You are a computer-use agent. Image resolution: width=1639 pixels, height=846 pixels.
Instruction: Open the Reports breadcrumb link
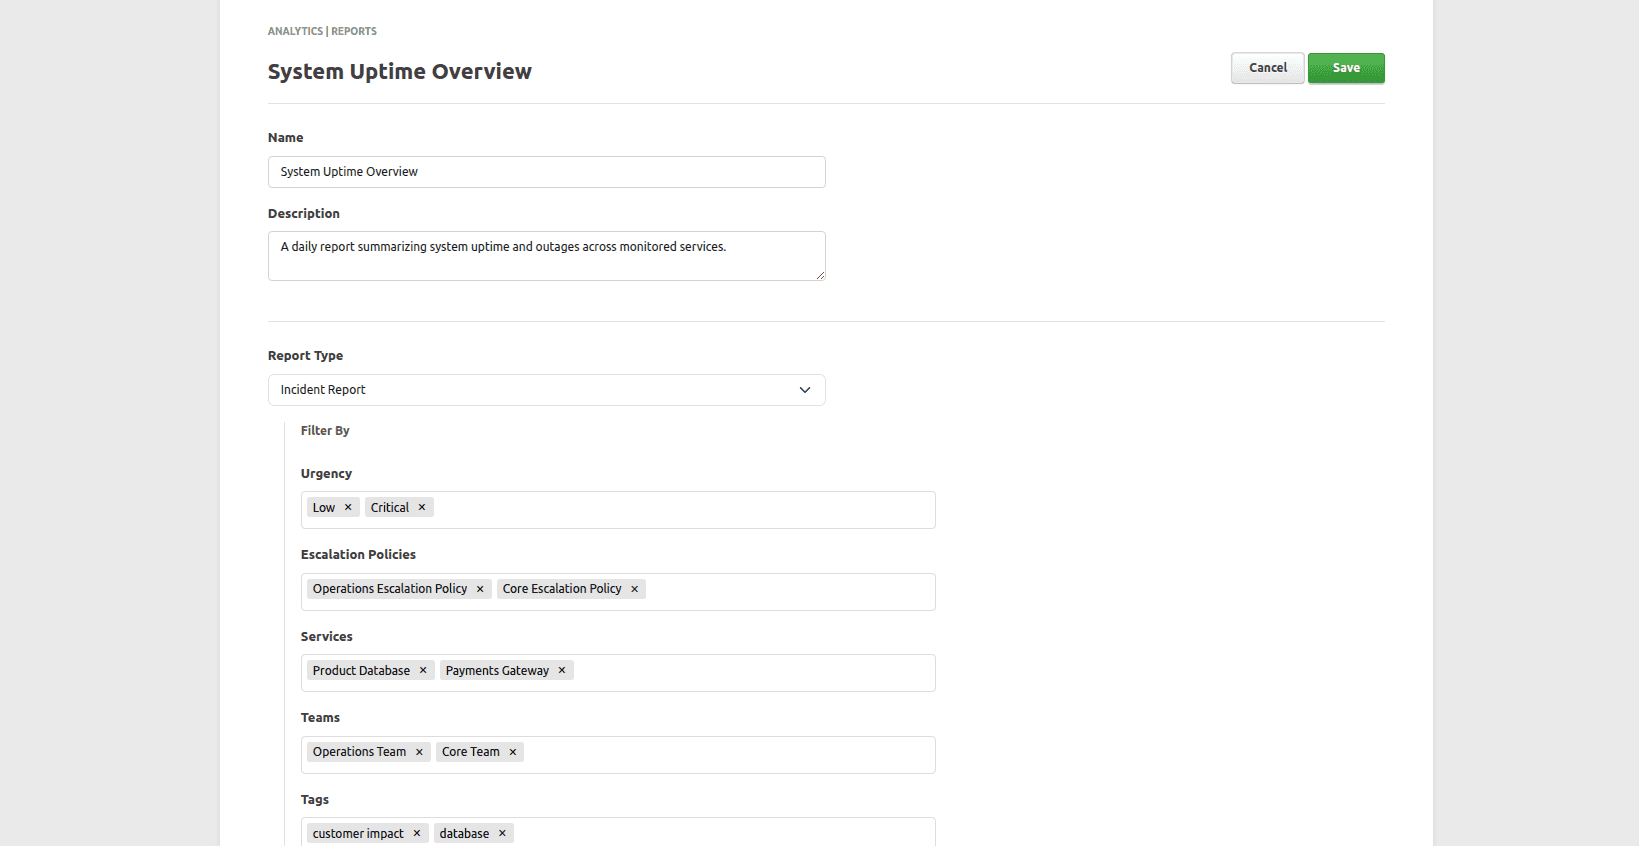pos(354,32)
